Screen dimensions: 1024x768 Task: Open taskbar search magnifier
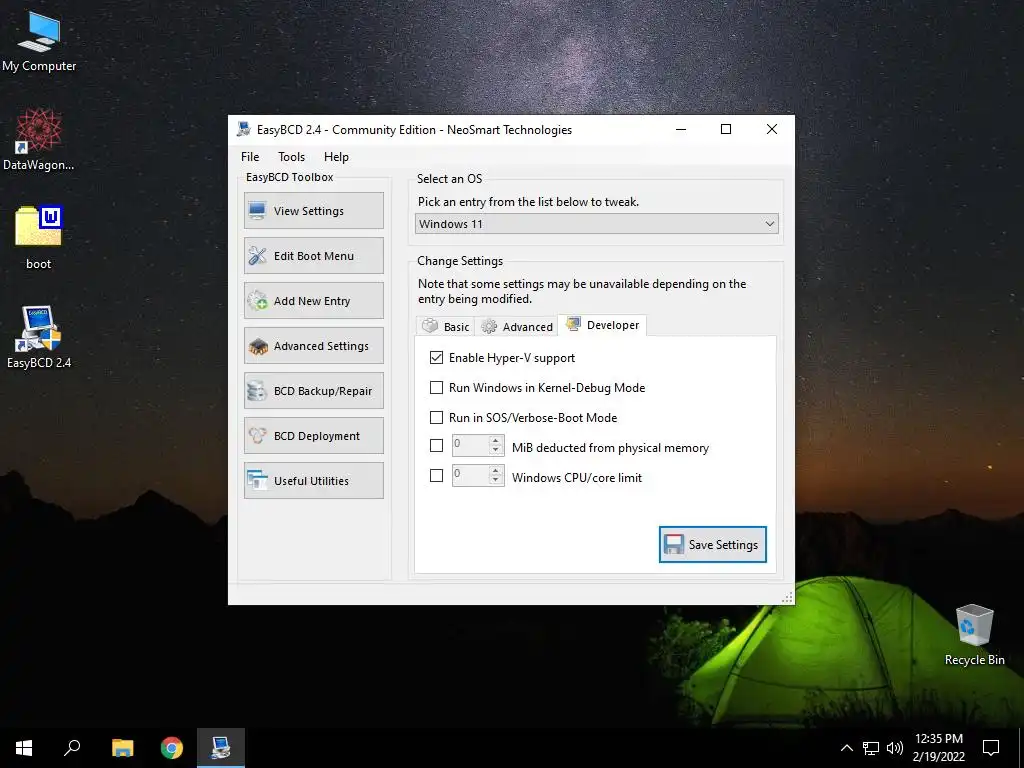(x=72, y=748)
